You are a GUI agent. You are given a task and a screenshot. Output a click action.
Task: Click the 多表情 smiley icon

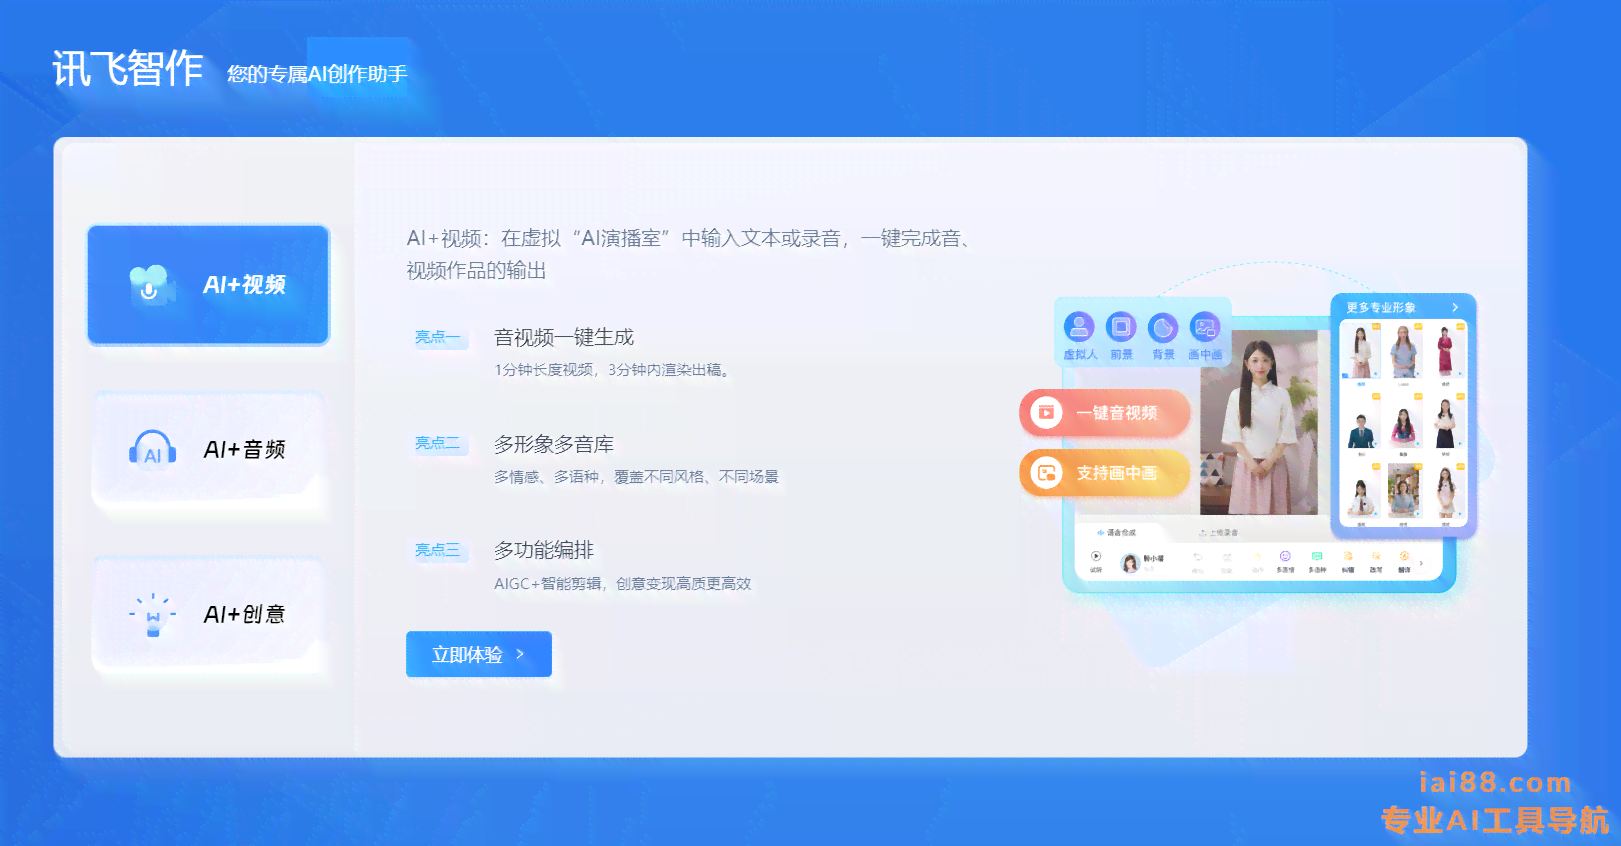[x=1285, y=556]
